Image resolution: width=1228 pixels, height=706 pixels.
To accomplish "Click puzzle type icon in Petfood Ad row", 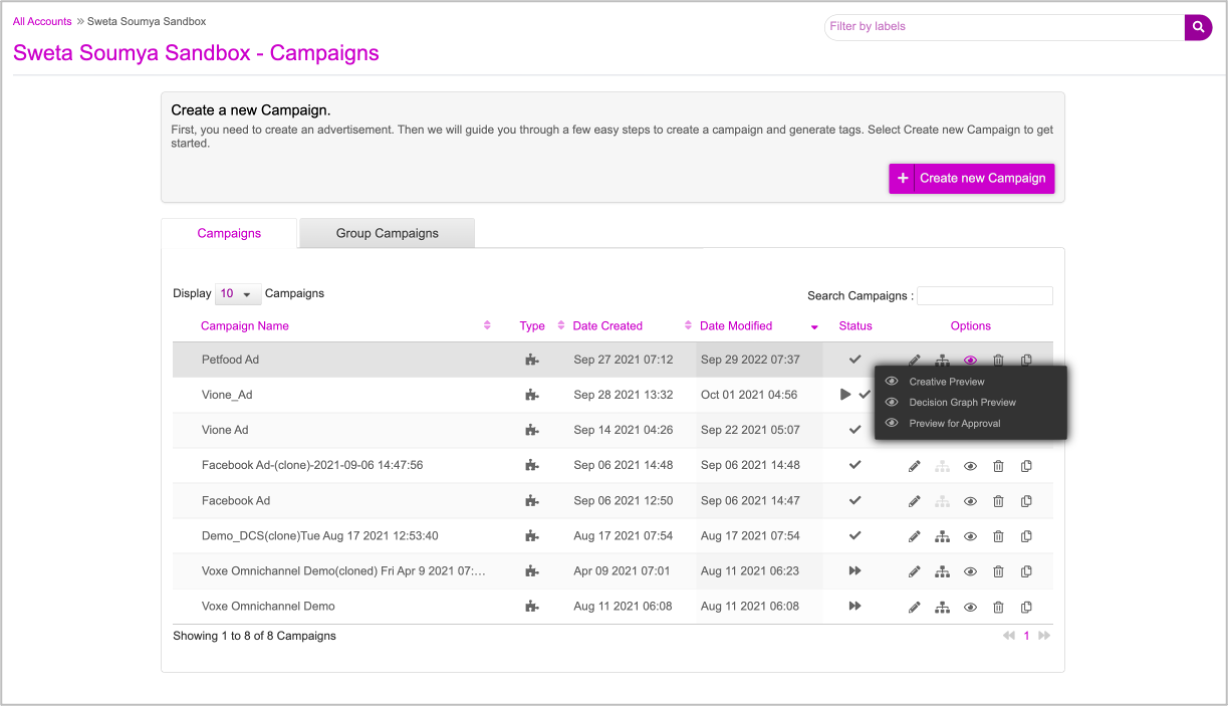I will 532,360.
